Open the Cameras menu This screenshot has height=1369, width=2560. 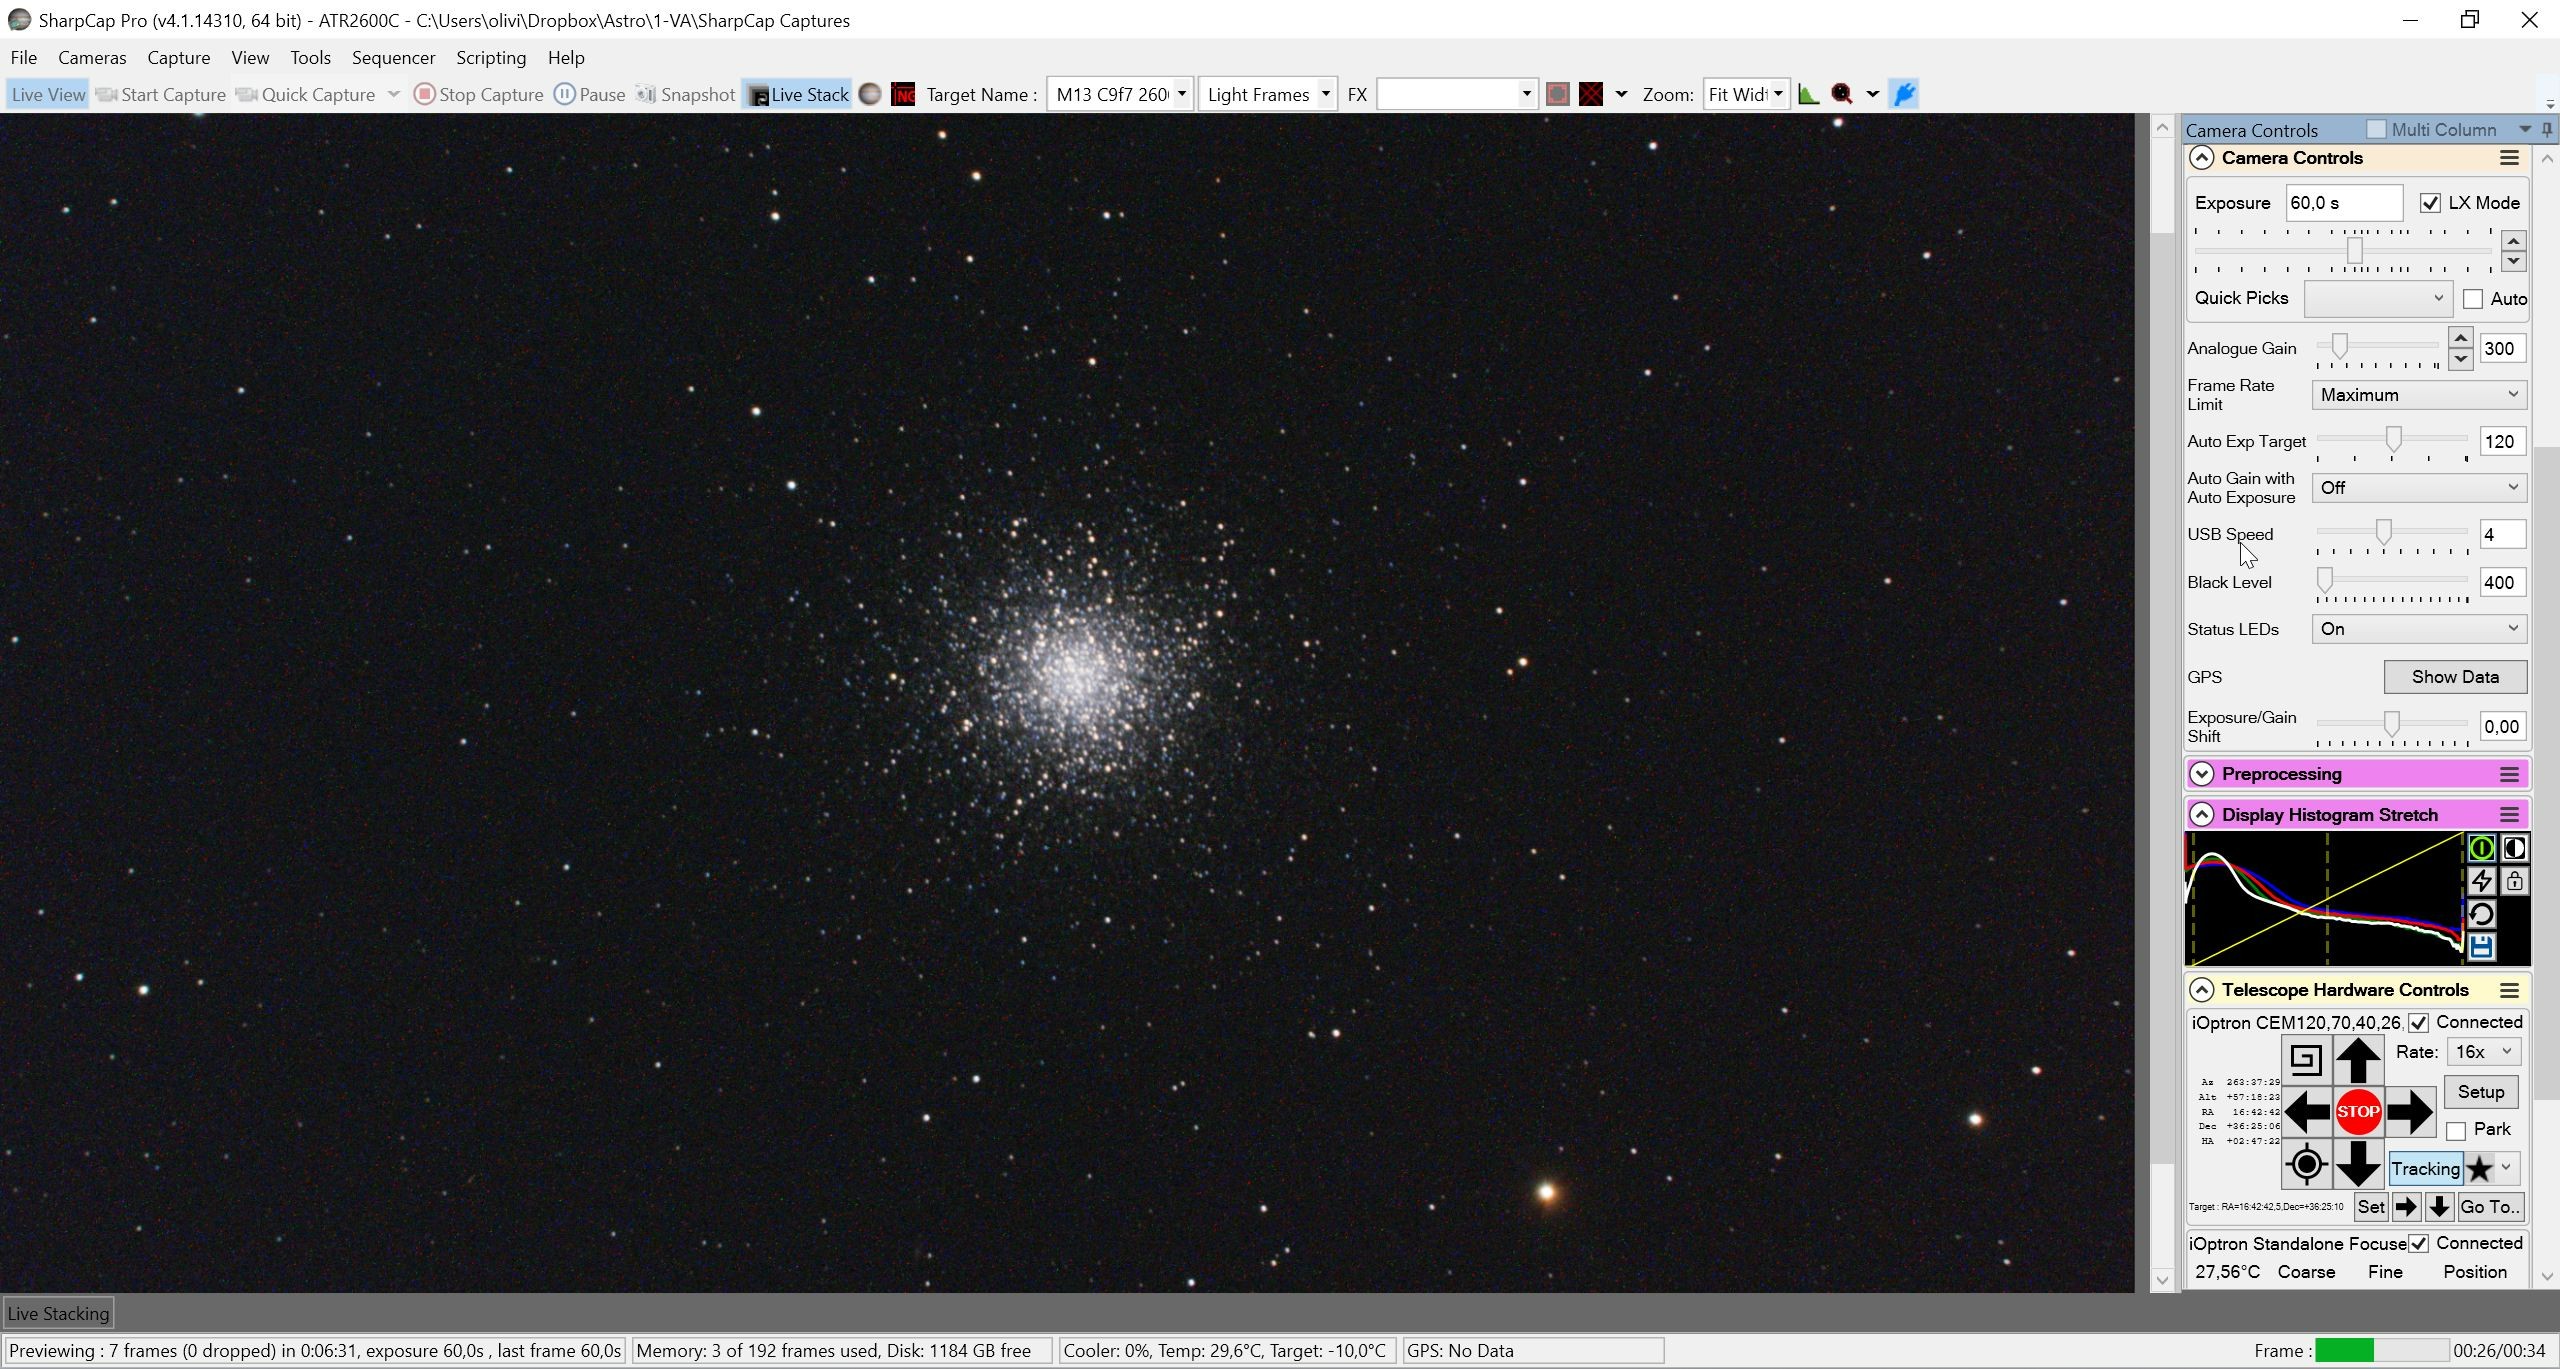click(x=92, y=58)
